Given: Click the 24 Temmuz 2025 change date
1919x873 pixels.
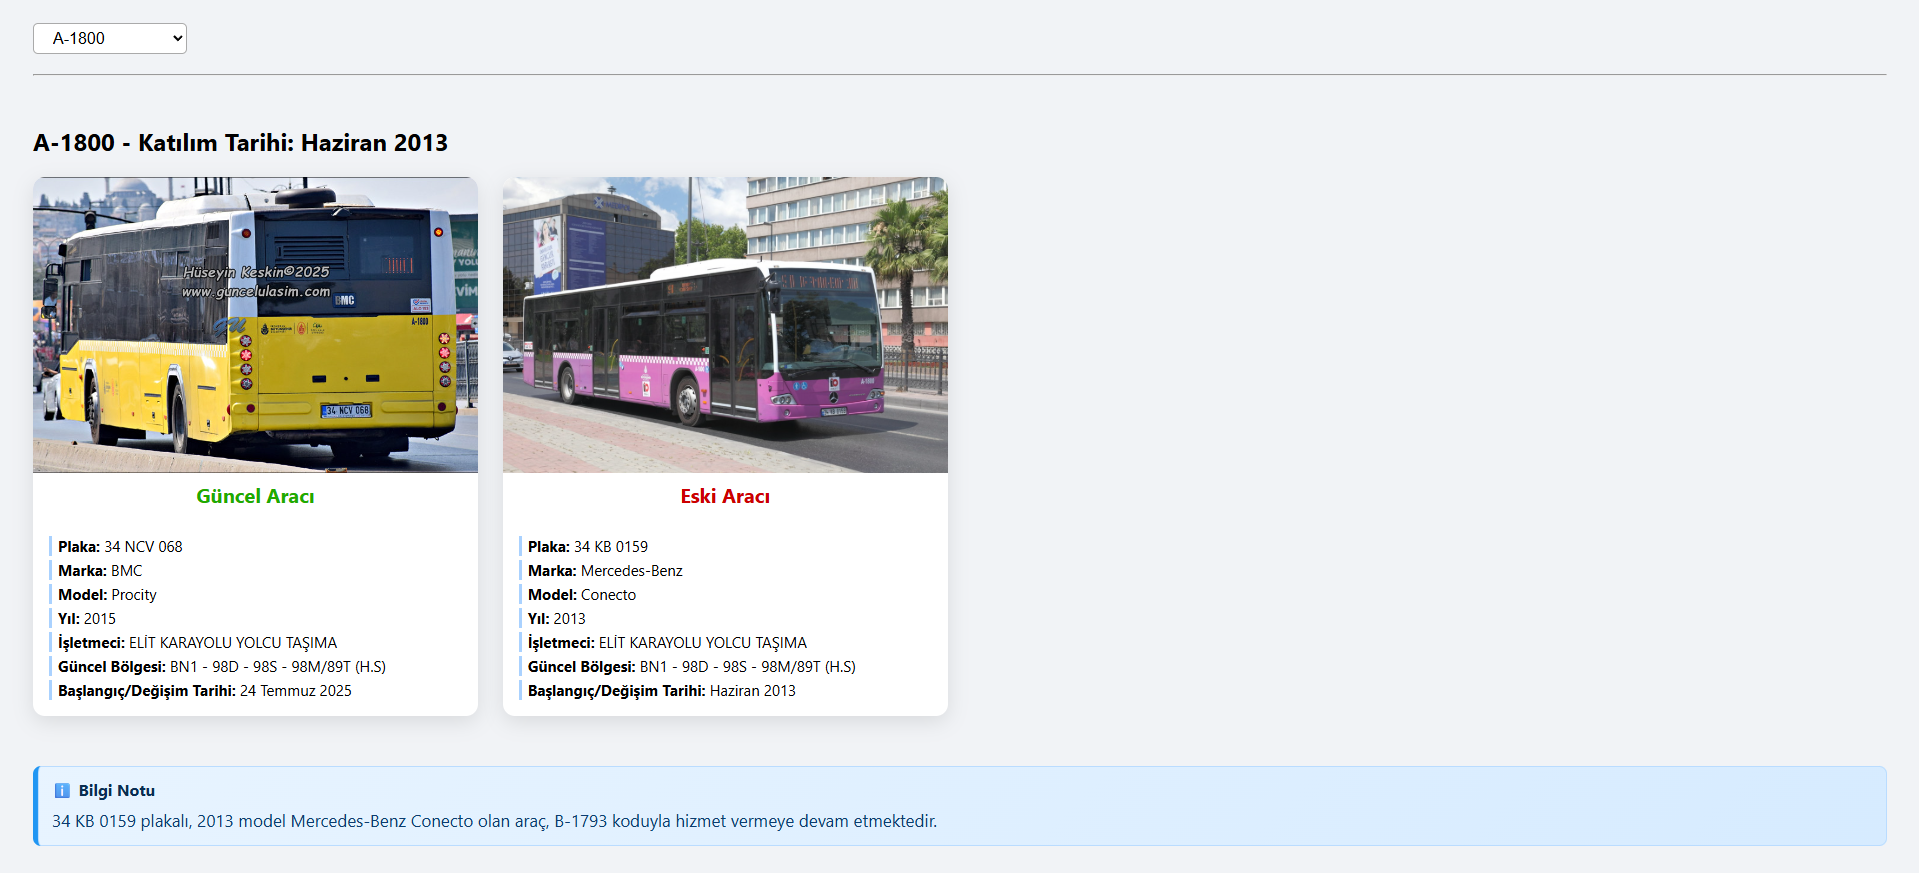Looking at the screenshot, I should [x=296, y=691].
